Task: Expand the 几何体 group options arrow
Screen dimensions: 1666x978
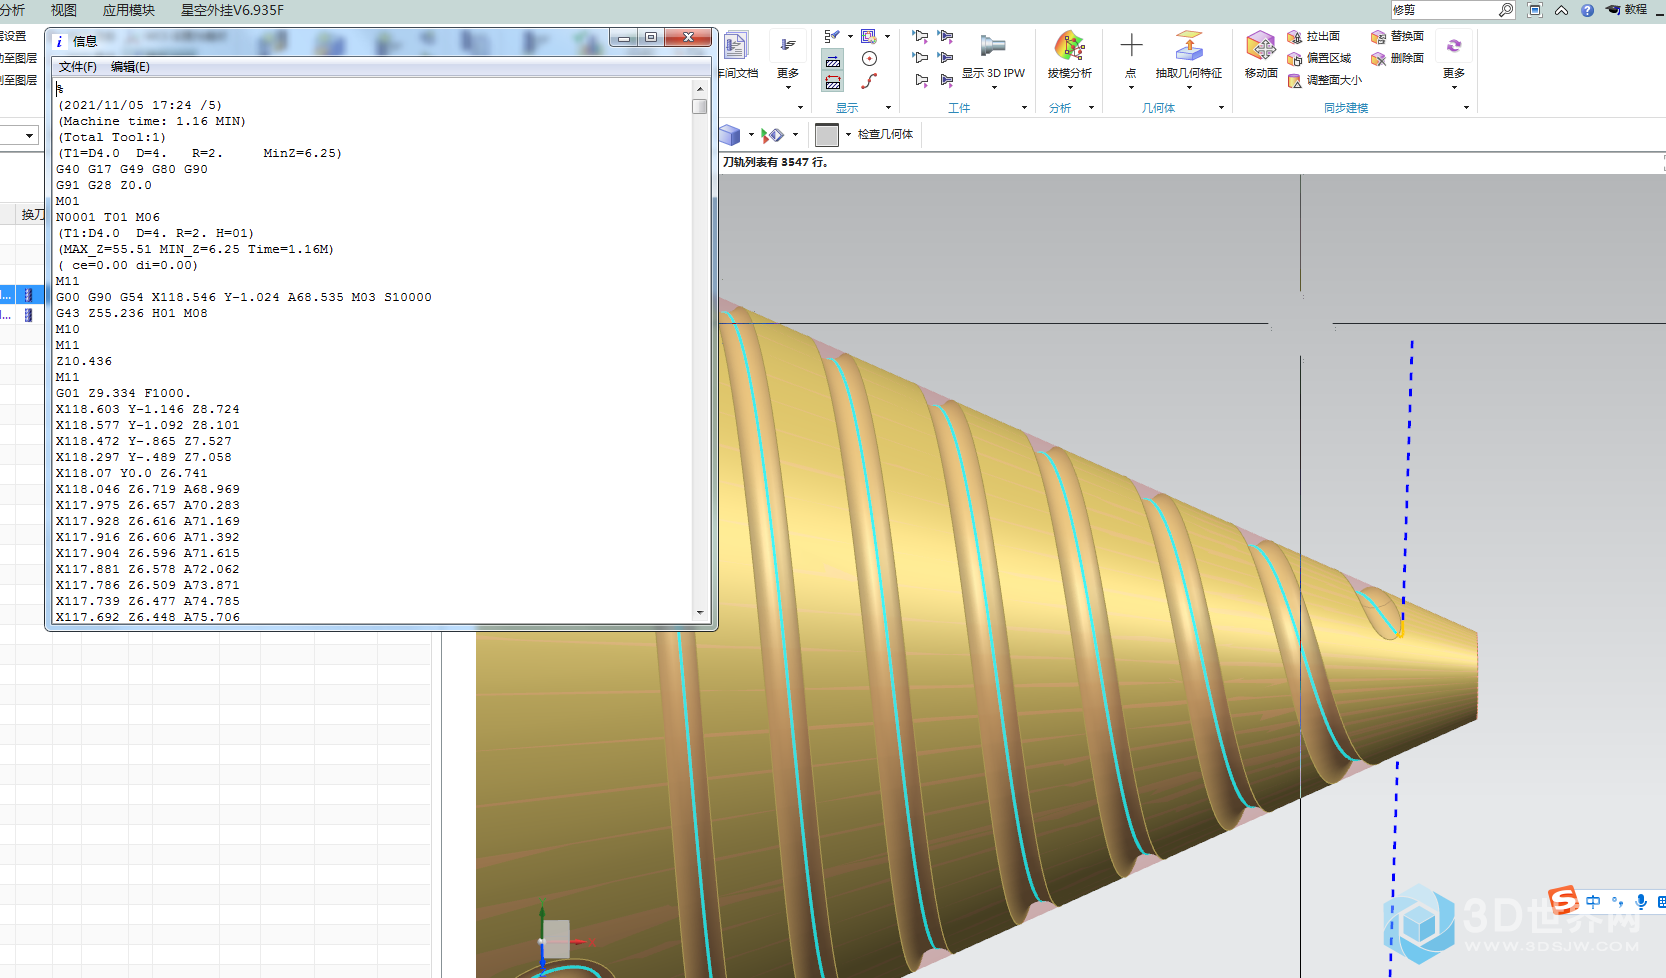Action: pyautogui.click(x=1221, y=108)
